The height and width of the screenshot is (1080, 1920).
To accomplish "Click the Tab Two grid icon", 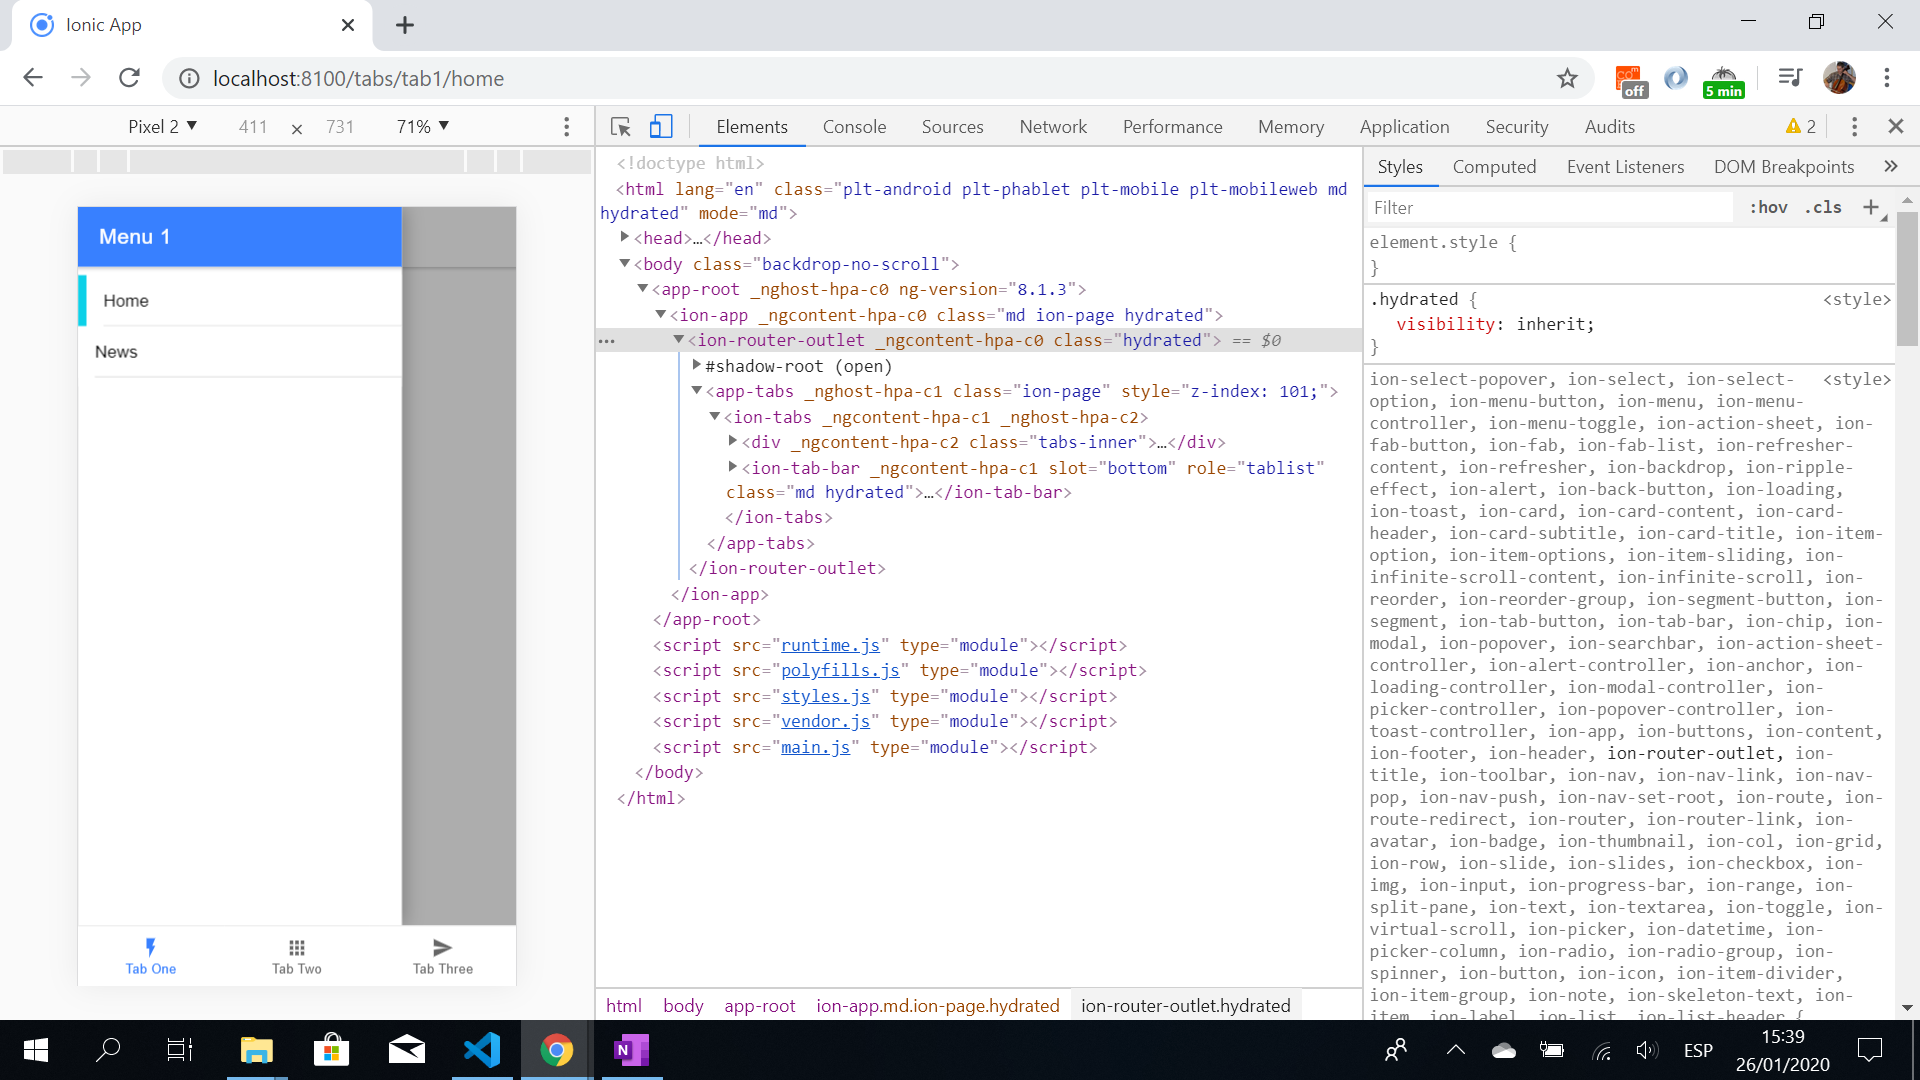I will (x=297, y=947).
